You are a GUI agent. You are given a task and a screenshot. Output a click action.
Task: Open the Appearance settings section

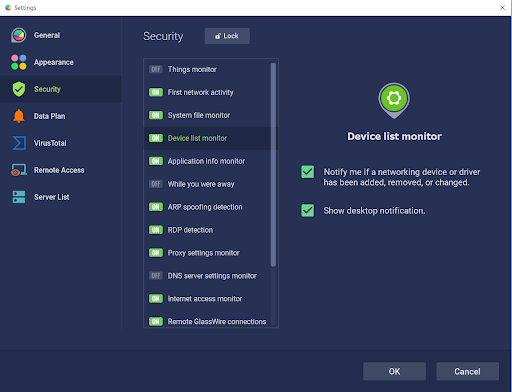61,62
